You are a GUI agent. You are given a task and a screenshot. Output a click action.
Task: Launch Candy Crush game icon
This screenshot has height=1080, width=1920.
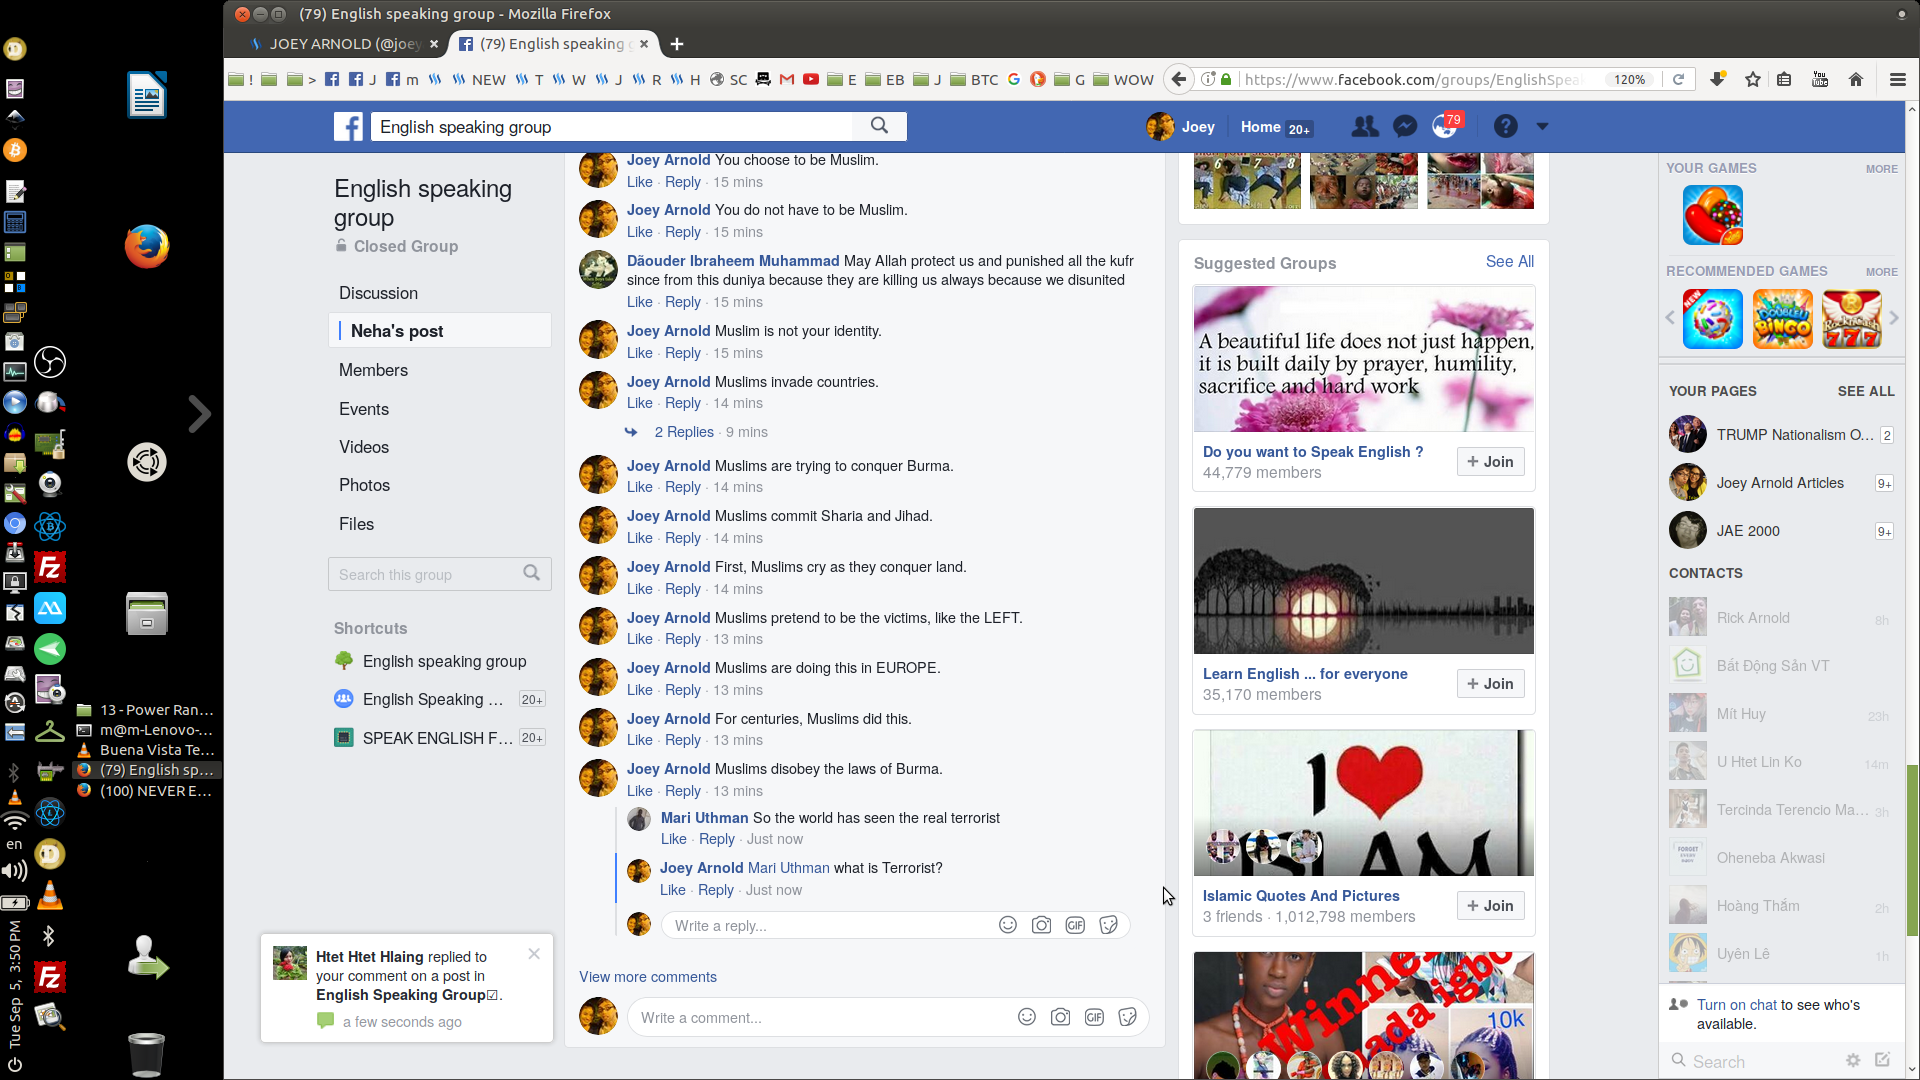[1712, 215]
